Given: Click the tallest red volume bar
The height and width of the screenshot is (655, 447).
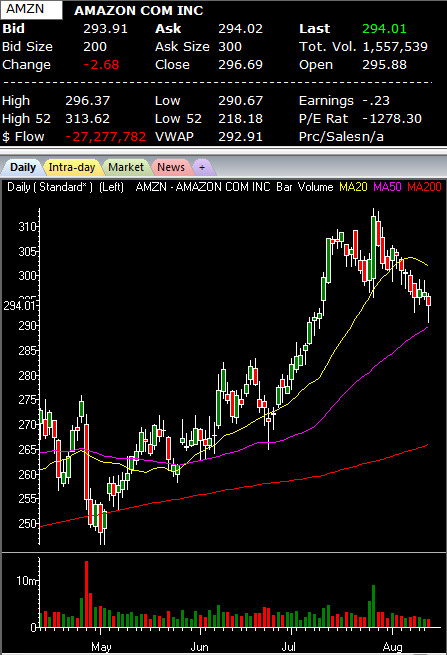Looking at the screenshot, I should (x=86, y=594).
